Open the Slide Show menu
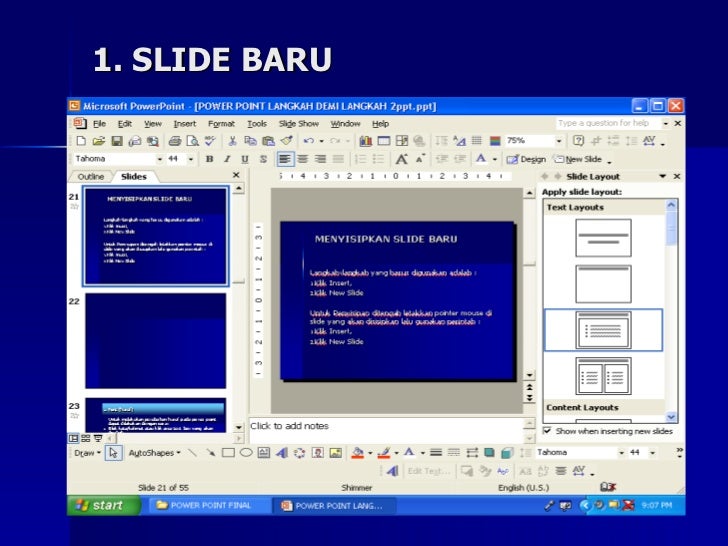 (x=299, y=124)
